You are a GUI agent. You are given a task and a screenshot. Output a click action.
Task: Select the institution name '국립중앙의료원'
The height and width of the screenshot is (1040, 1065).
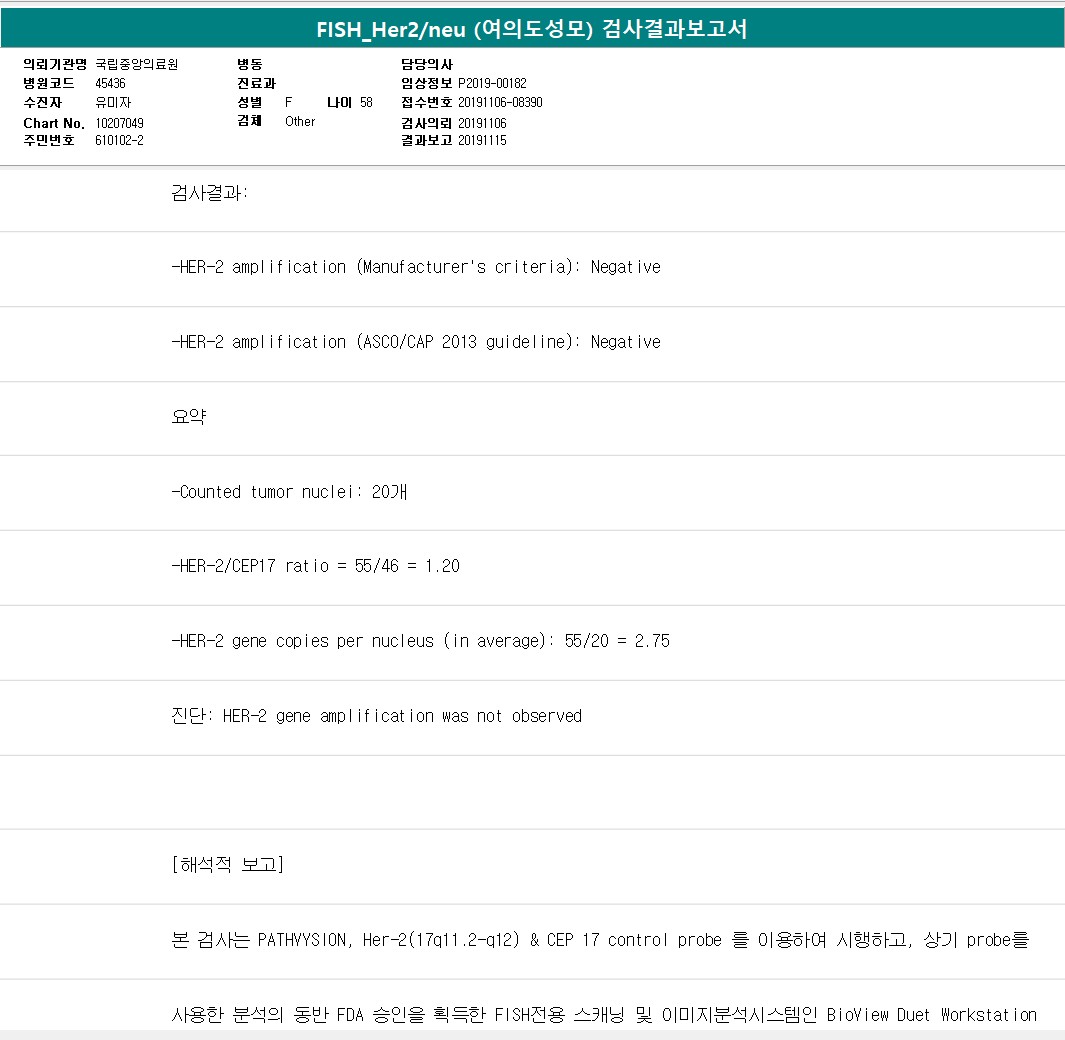point(137,64)
